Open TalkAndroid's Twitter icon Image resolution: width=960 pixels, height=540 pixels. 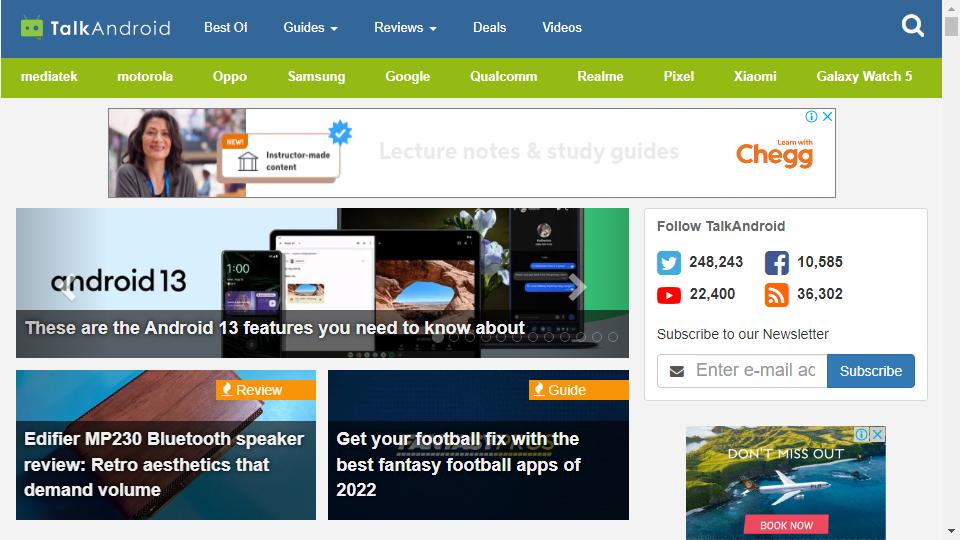pos(669,263)
